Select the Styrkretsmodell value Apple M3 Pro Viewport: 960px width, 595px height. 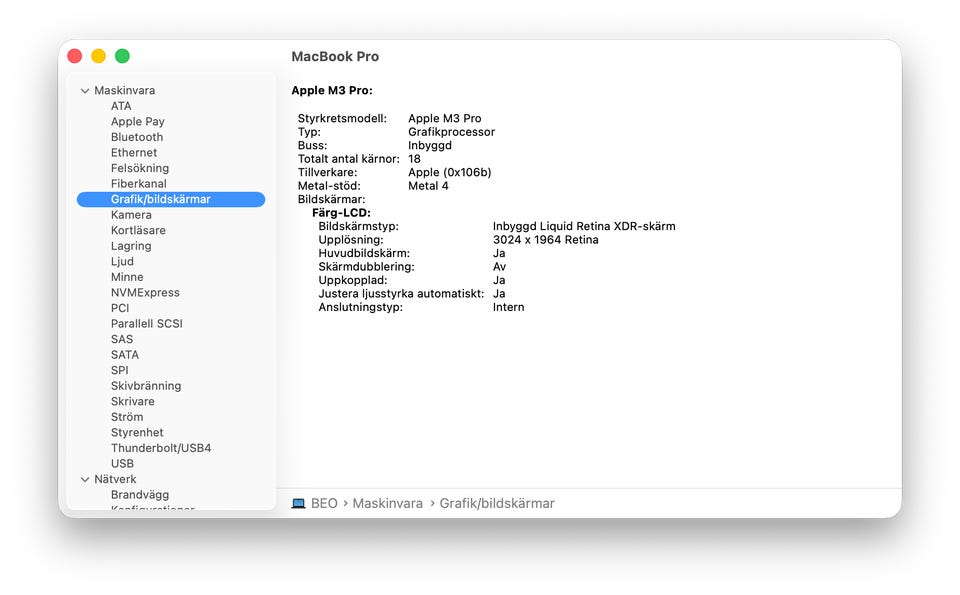tap(444, 118)
